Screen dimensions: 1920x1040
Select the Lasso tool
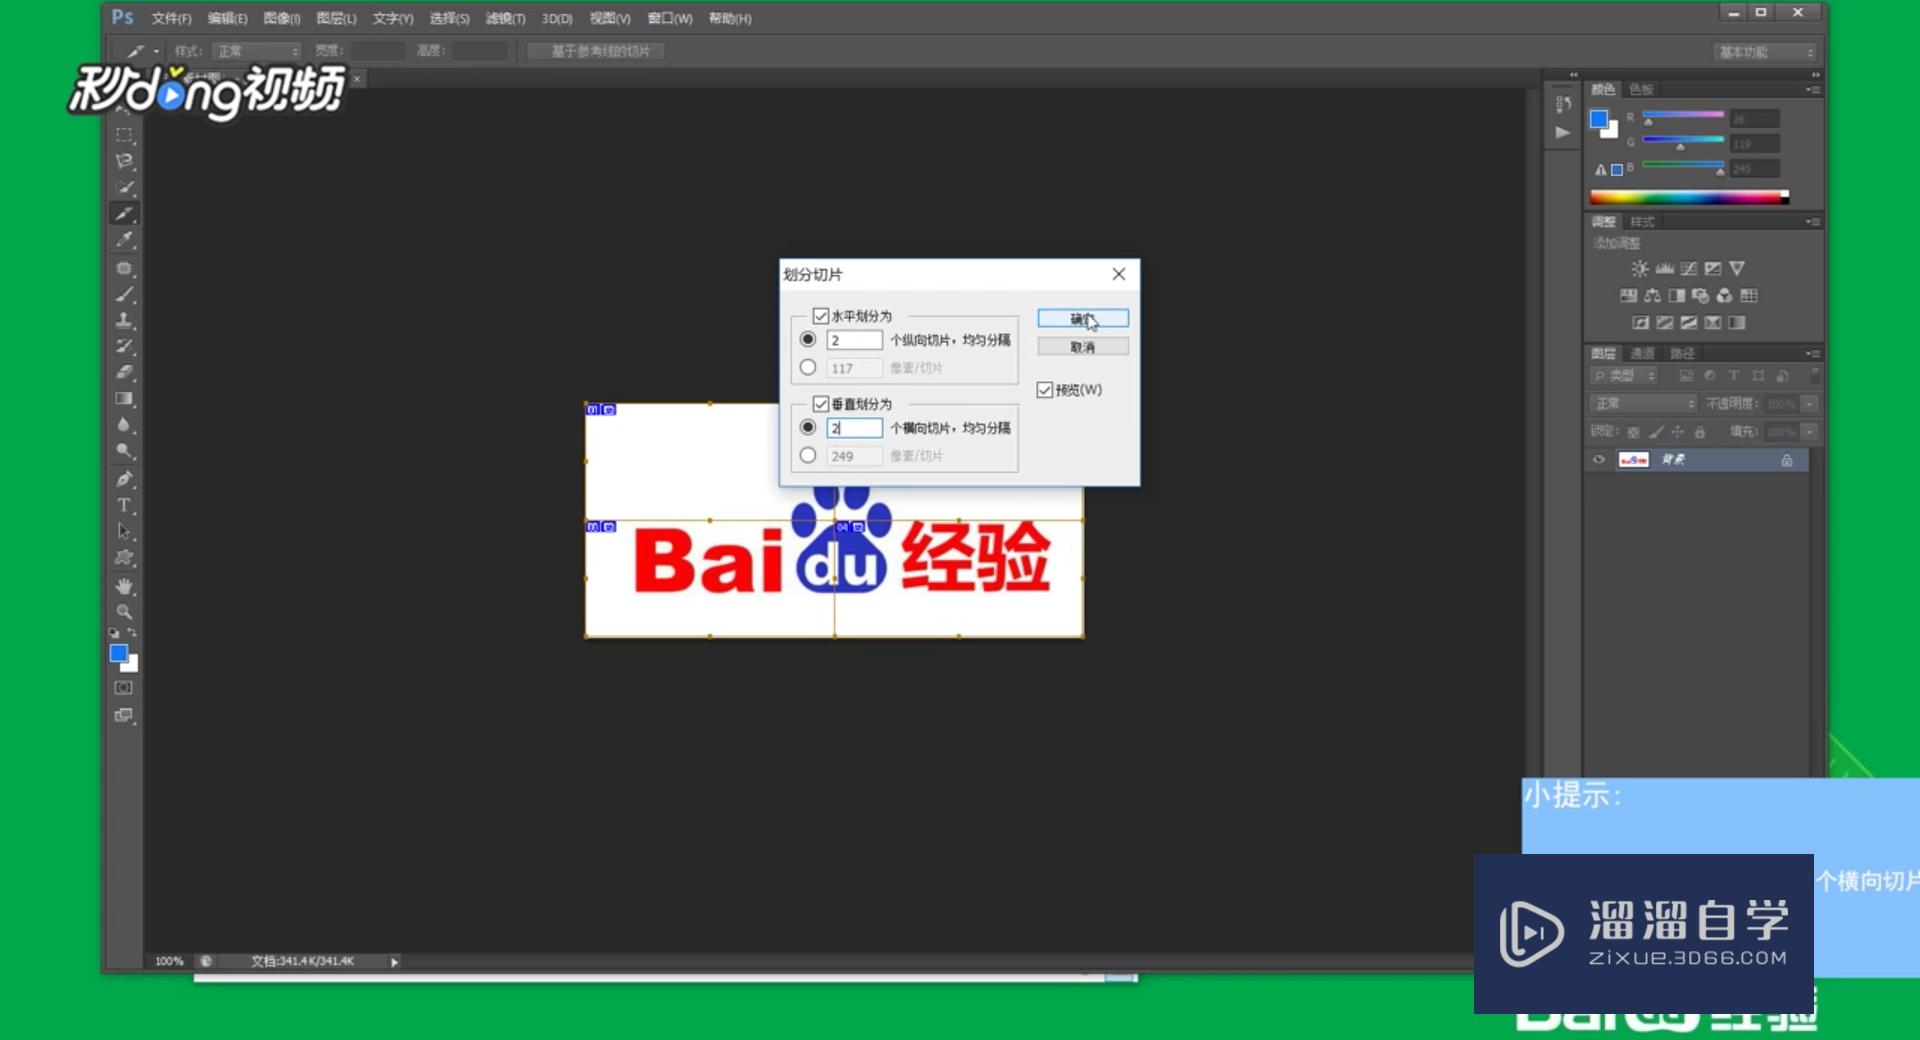(x=124, y=161)
